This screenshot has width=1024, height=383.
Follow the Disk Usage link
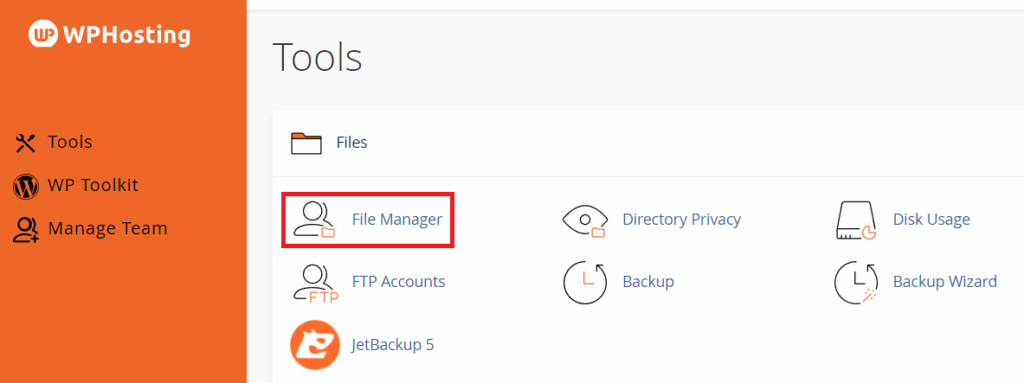tap(931, 219)
